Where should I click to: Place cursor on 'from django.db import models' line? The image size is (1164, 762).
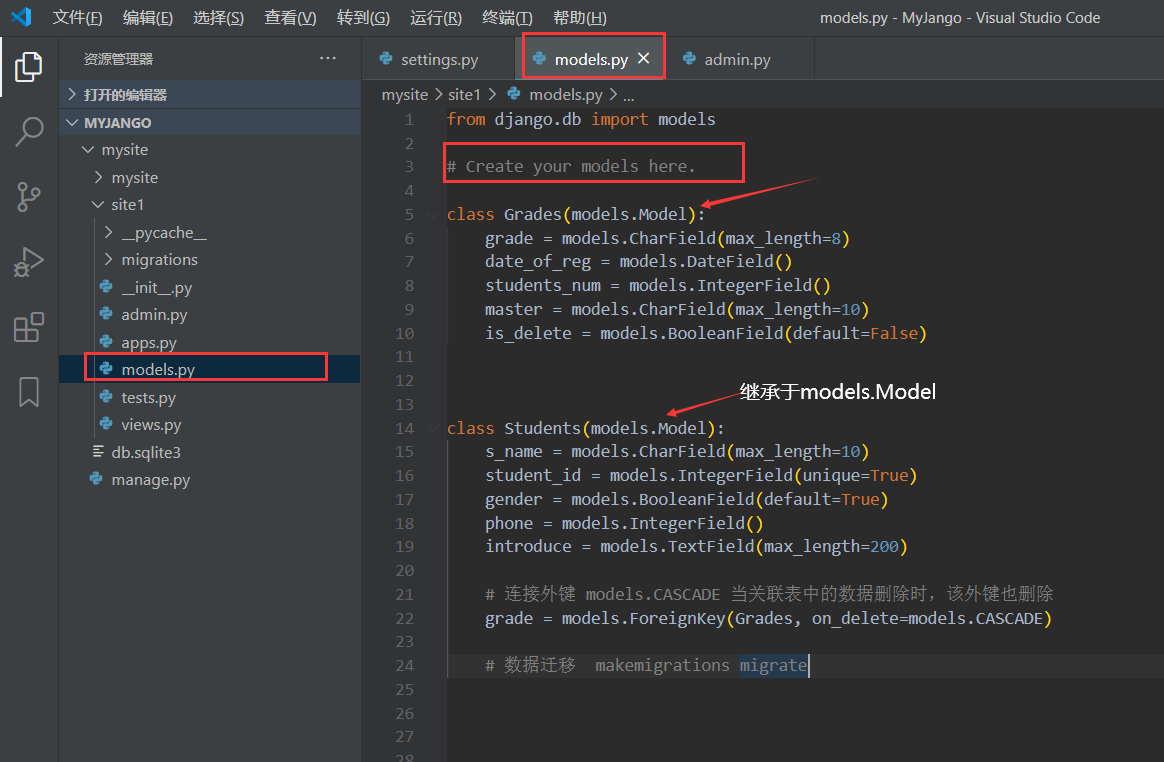point(581,120)
